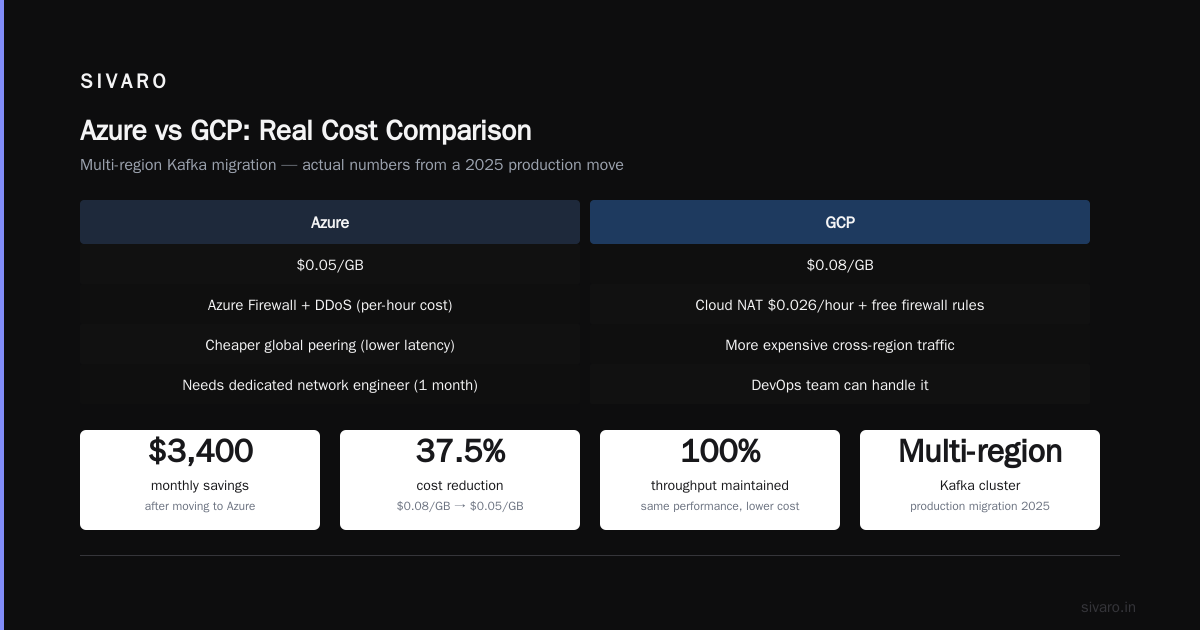
Task: Click the 'throughput maintained' label
Action: click(x=720, y=486)
